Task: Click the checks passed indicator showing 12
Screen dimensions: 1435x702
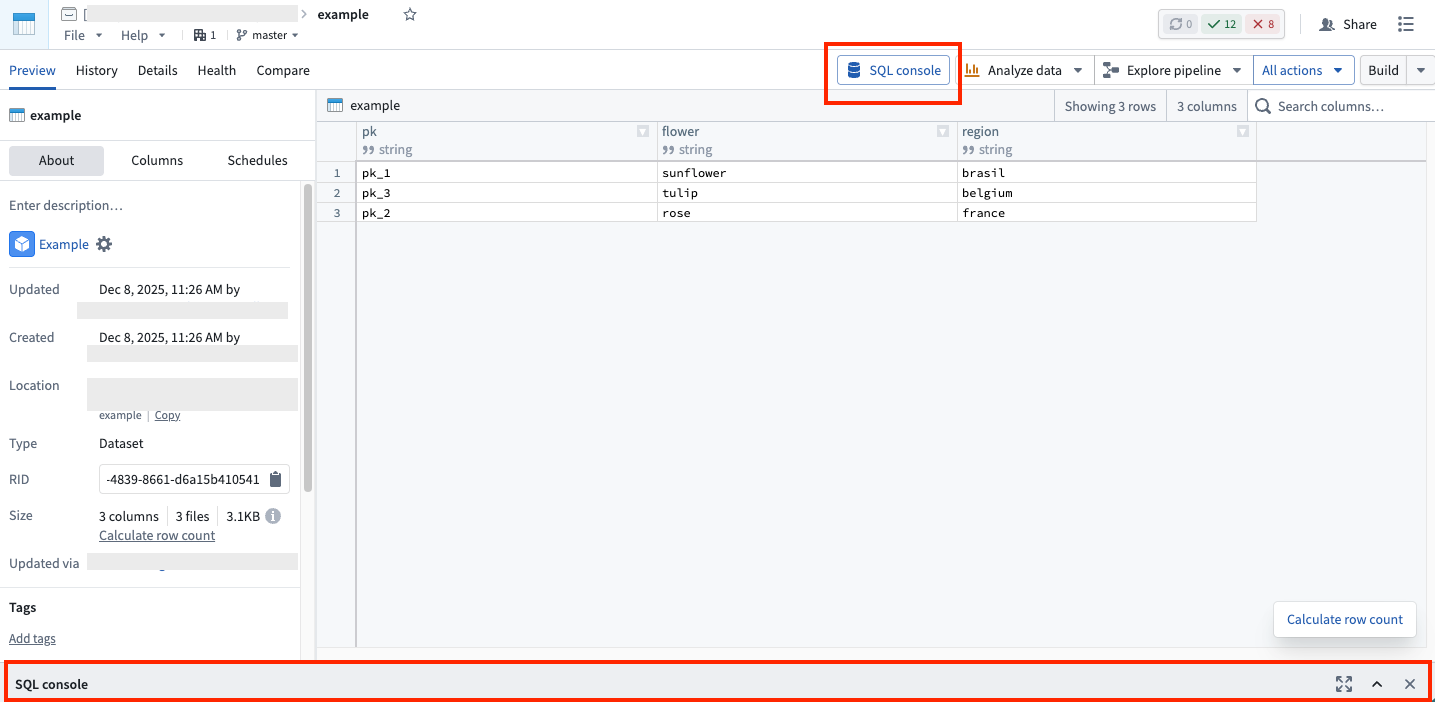Action: (x=1221, y=23)
